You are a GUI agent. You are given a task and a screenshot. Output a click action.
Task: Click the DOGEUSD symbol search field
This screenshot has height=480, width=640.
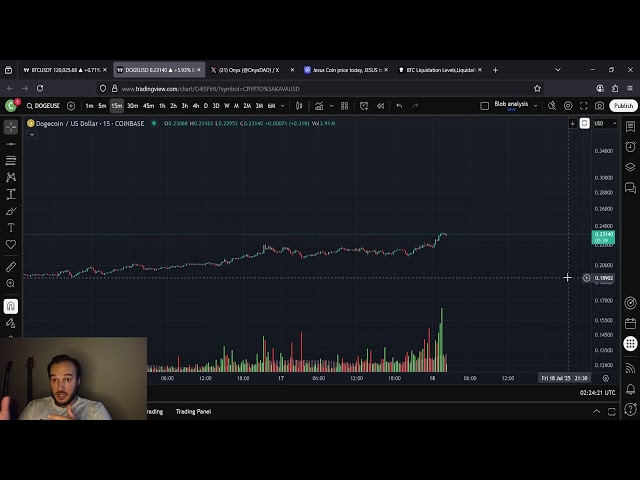pos(44,106)
